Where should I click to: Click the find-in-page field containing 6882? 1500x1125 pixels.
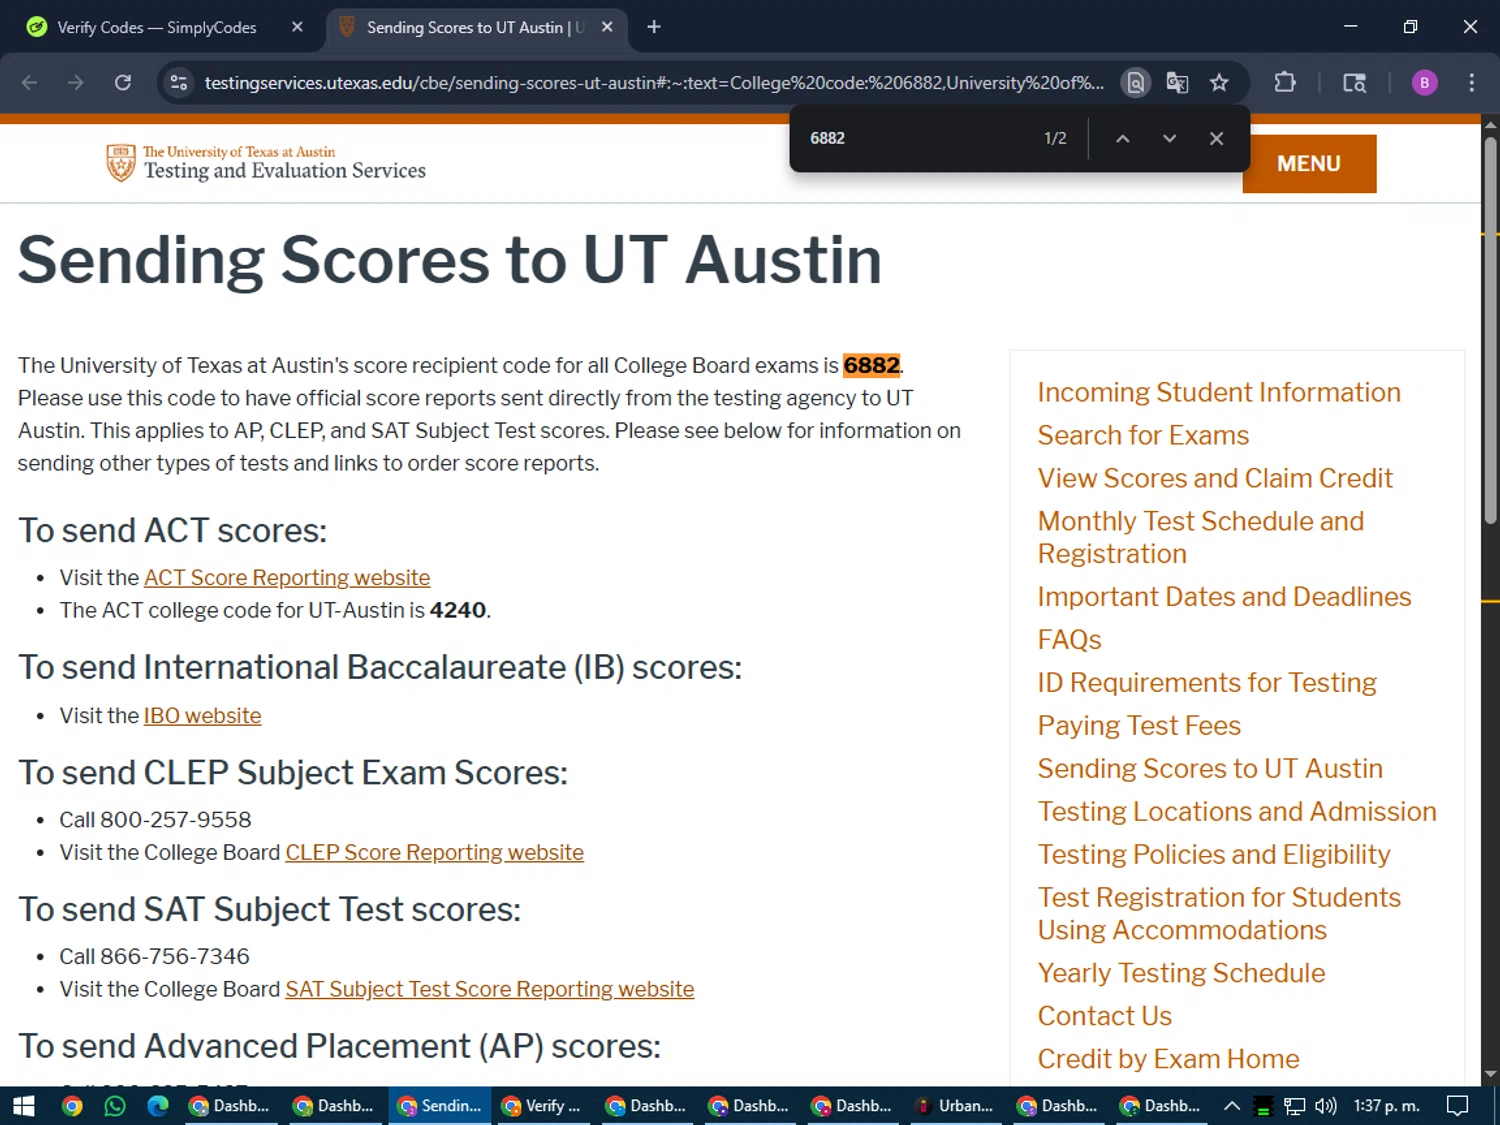pos(915,138)
